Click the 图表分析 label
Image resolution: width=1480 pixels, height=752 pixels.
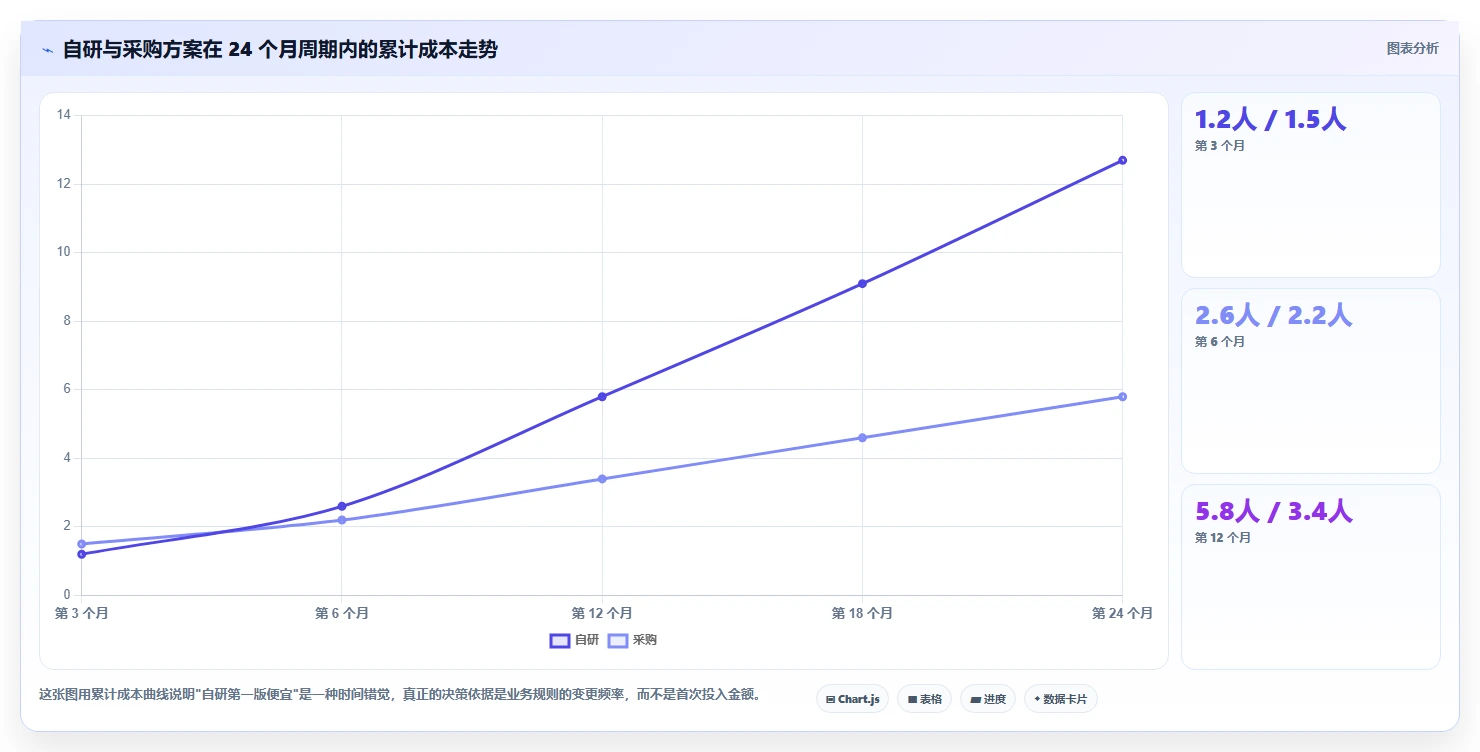pyautogui.click(x=1412, y=48)
